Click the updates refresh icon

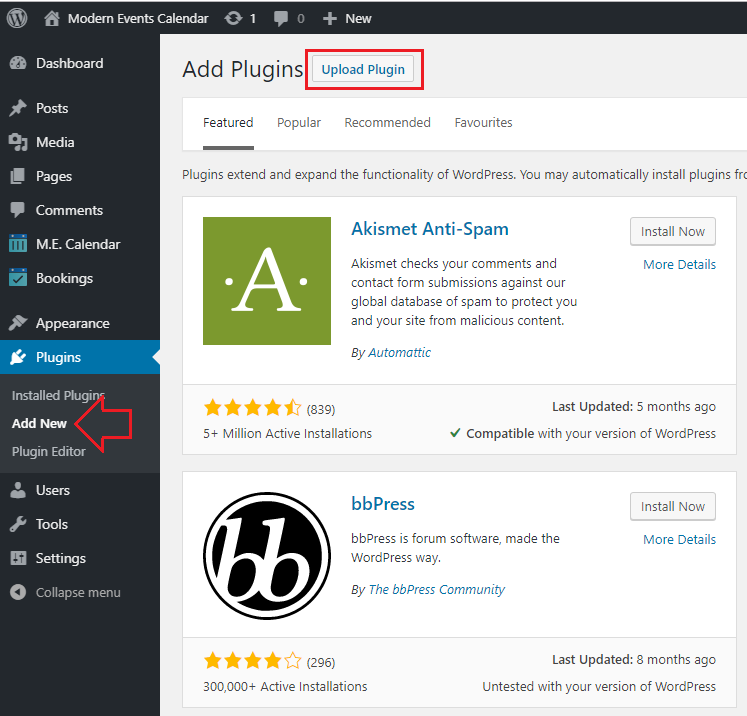pyautogui.click(x=233, y=18)
